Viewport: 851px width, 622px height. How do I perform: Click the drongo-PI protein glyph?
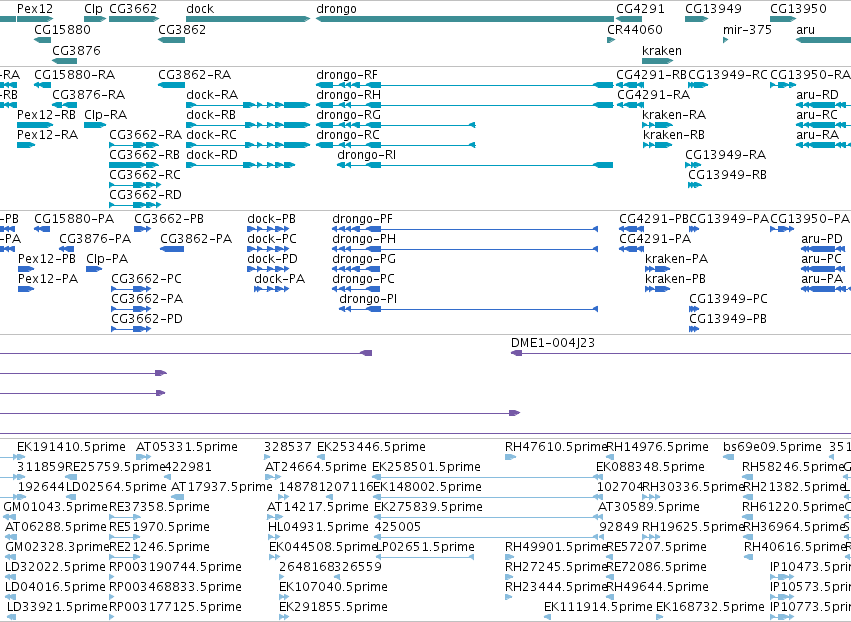click(x=468, y=309)
